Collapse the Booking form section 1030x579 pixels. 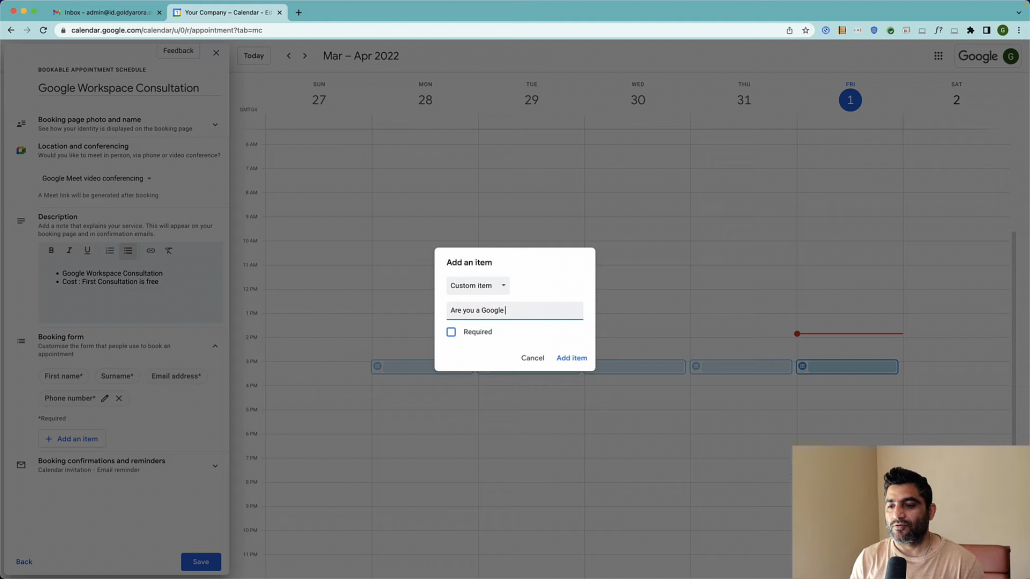[215, 346]
